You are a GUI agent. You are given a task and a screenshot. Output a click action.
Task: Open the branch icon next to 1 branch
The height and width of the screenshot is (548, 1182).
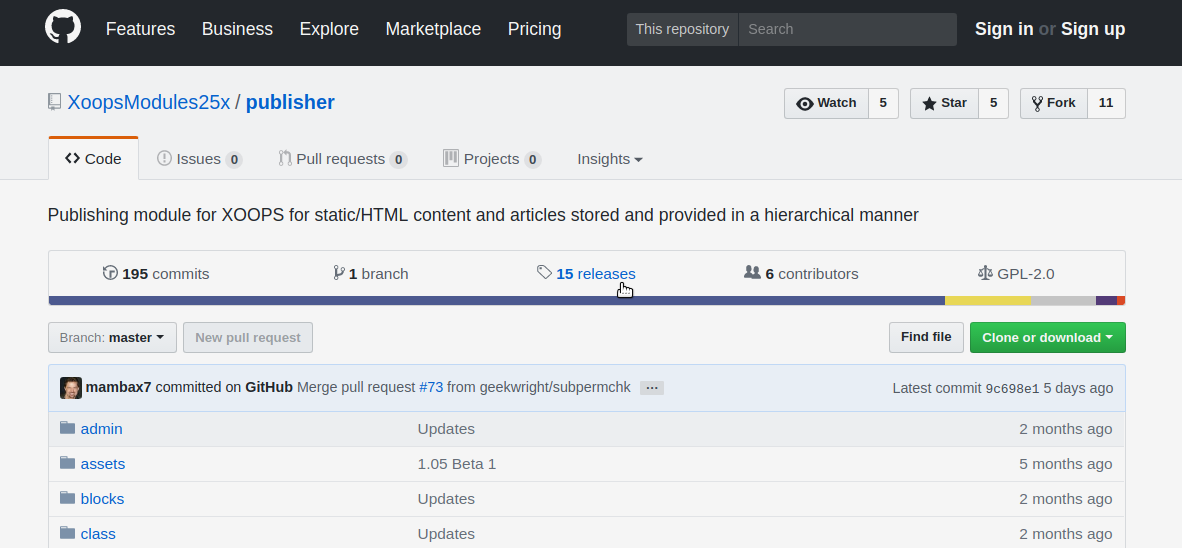[338, 273]
